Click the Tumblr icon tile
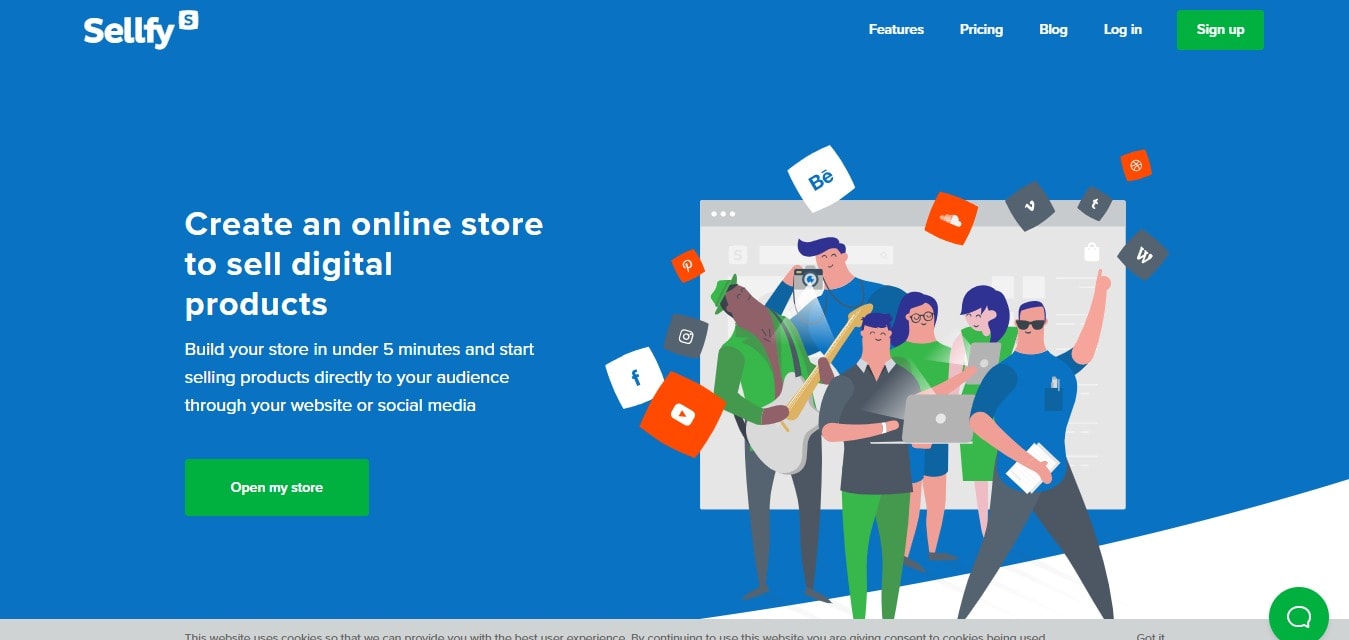The height and width of the screenshot is (640, 1349). [1095, 204]
